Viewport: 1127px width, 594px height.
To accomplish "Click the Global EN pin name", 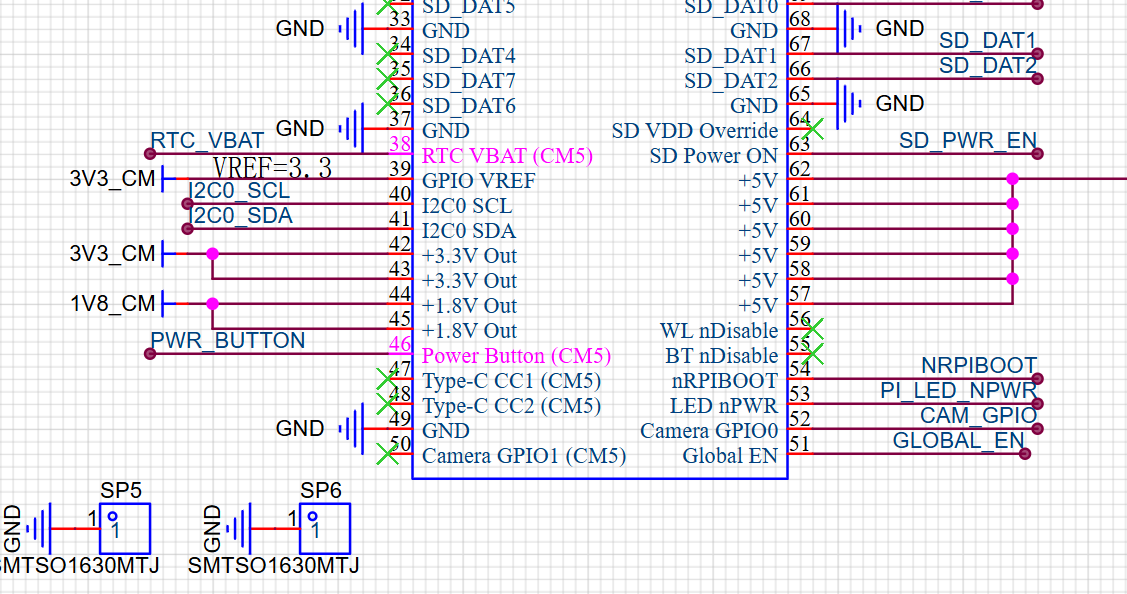I will coord(730,456).
